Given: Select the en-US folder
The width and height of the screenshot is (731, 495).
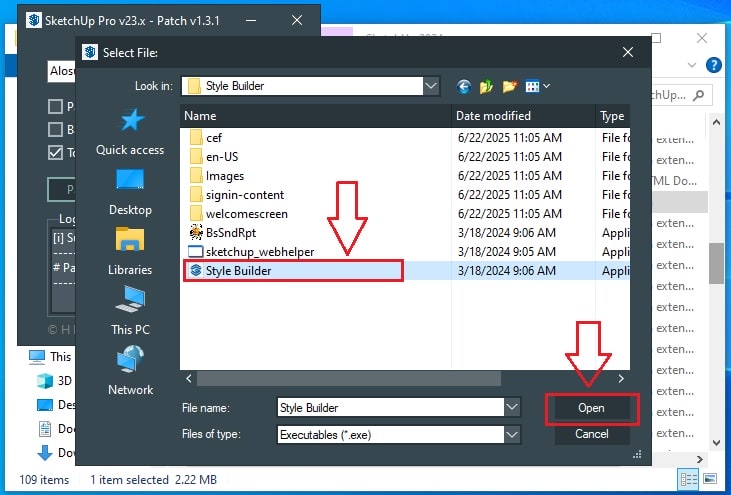Looking at the screenshot, I should pyautogui.click(x=214, y=157).
